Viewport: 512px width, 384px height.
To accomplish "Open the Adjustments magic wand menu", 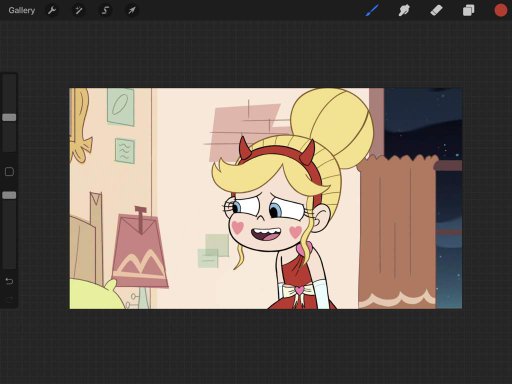I will pyautogui.click(x=79, y=10).
